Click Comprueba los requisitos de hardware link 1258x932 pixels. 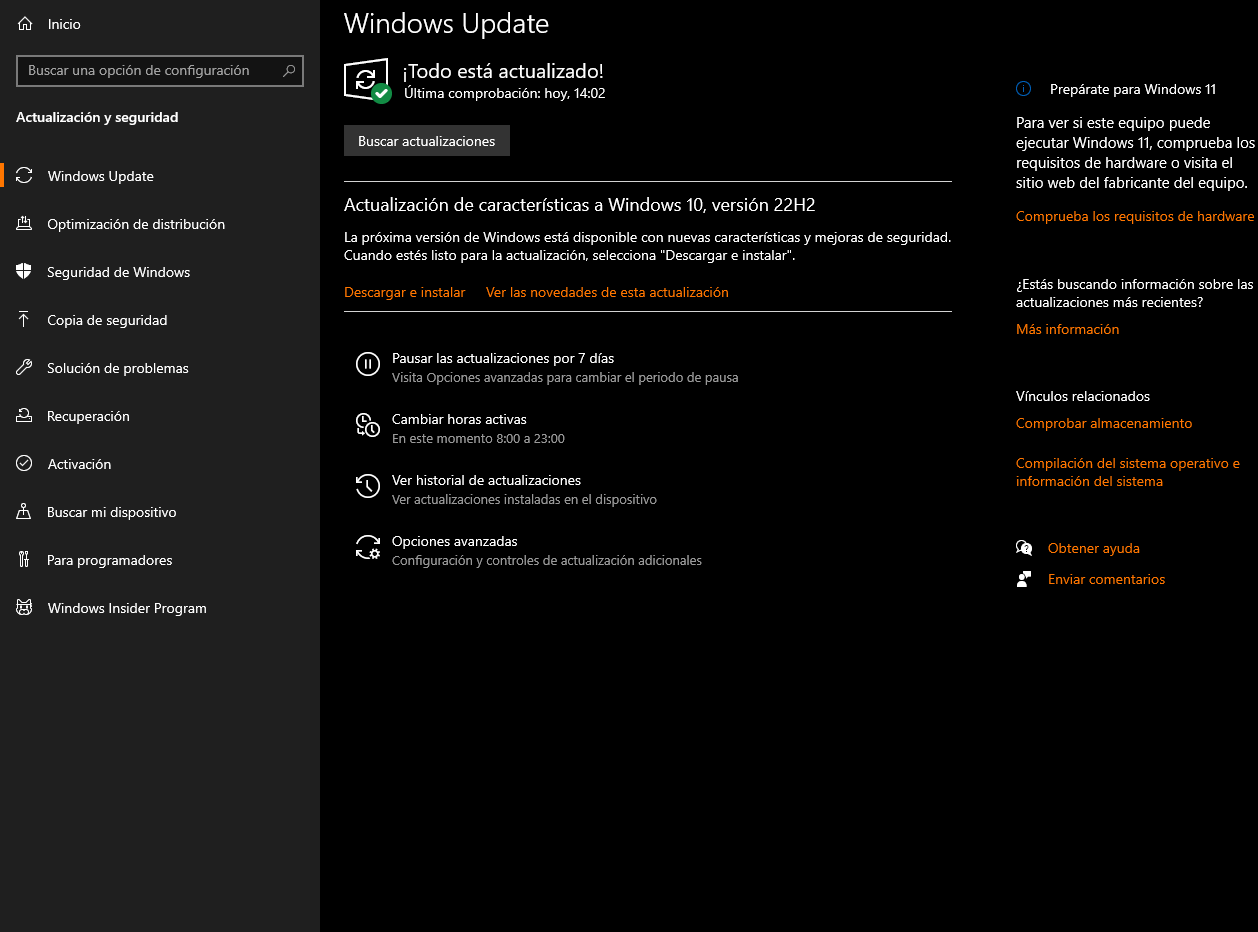(1134, 217)
